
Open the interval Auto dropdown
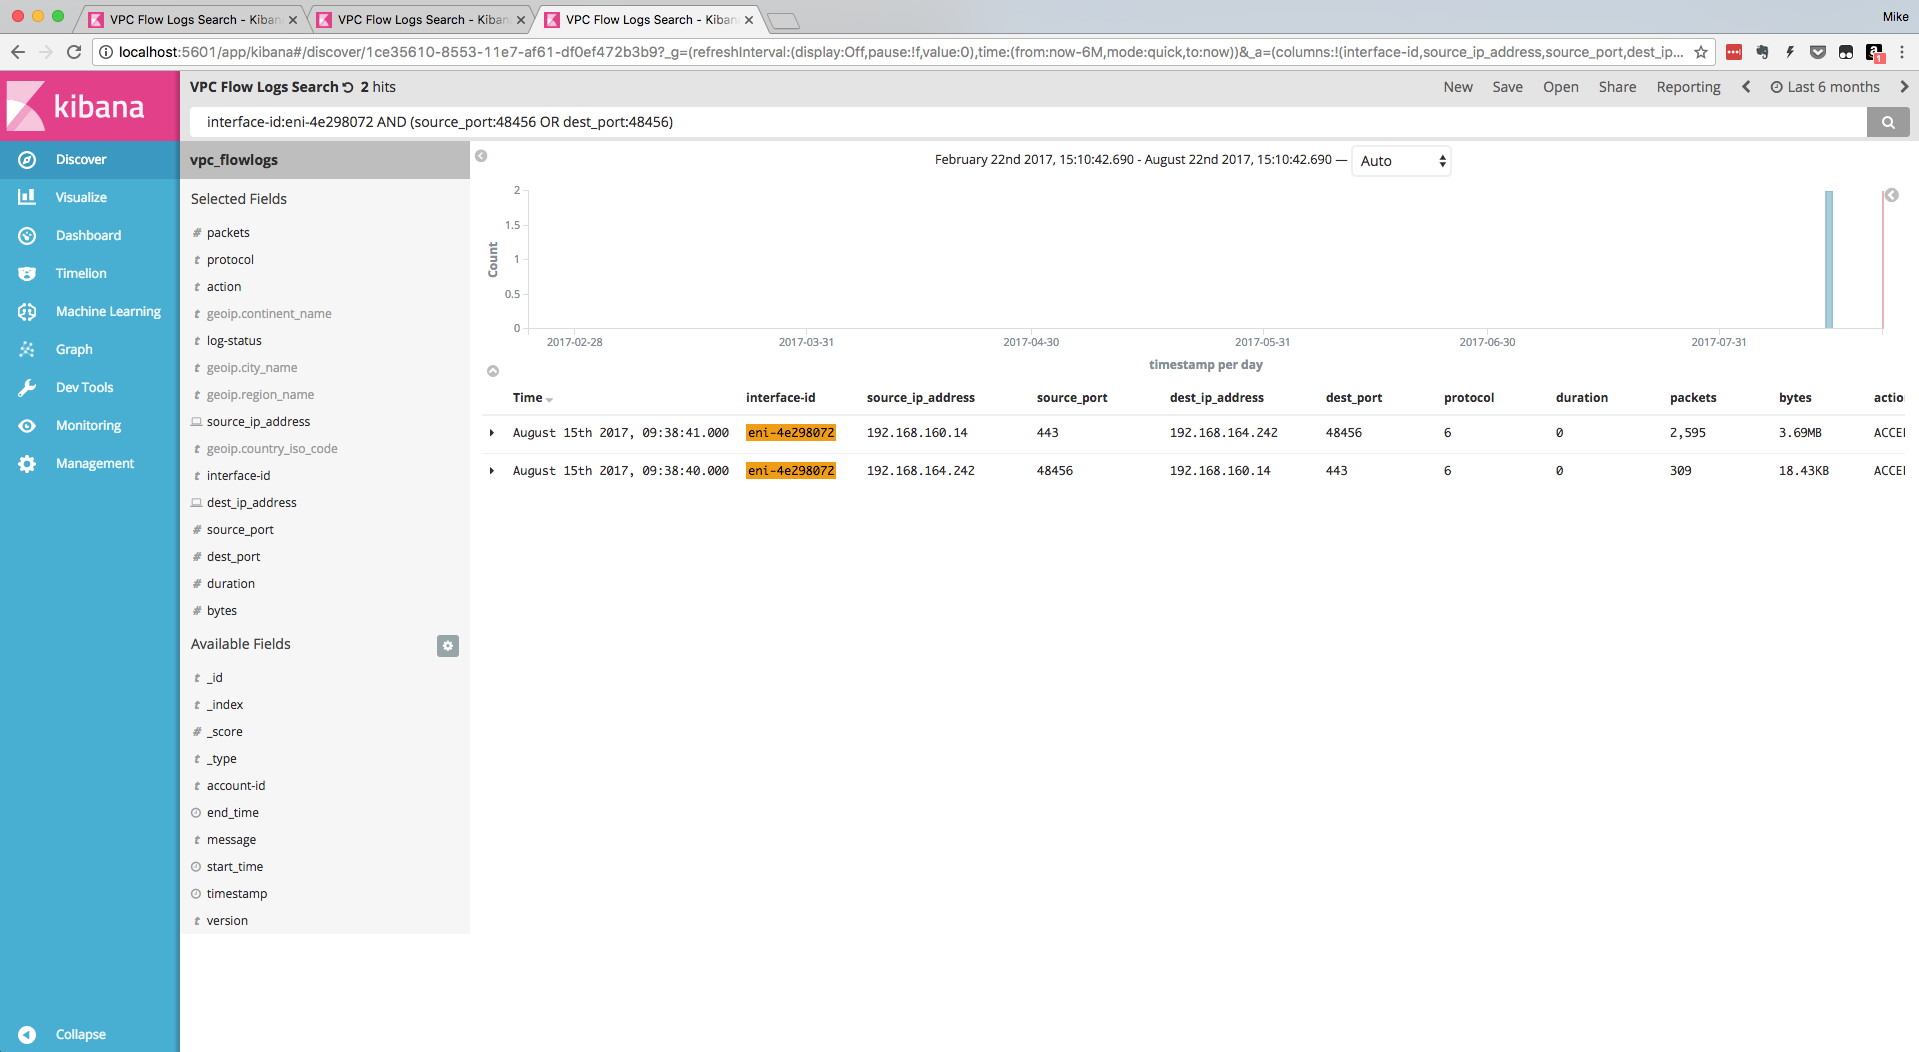coord(1401,161)
